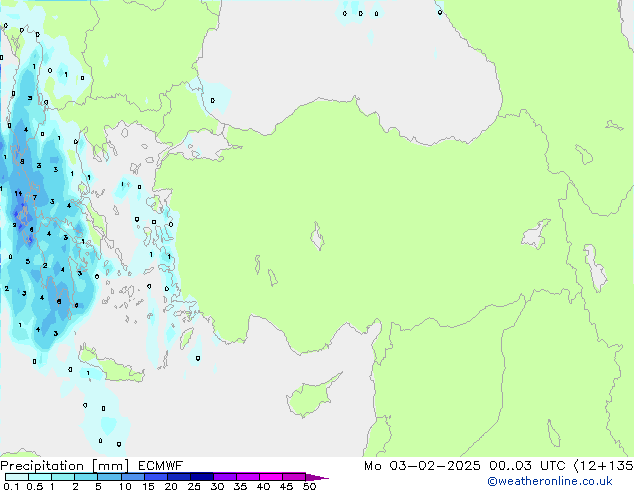The width and height of the screenshot is (634, 490).
Task: Click the 5 mm legend swatch
Action: coord(109,476)
